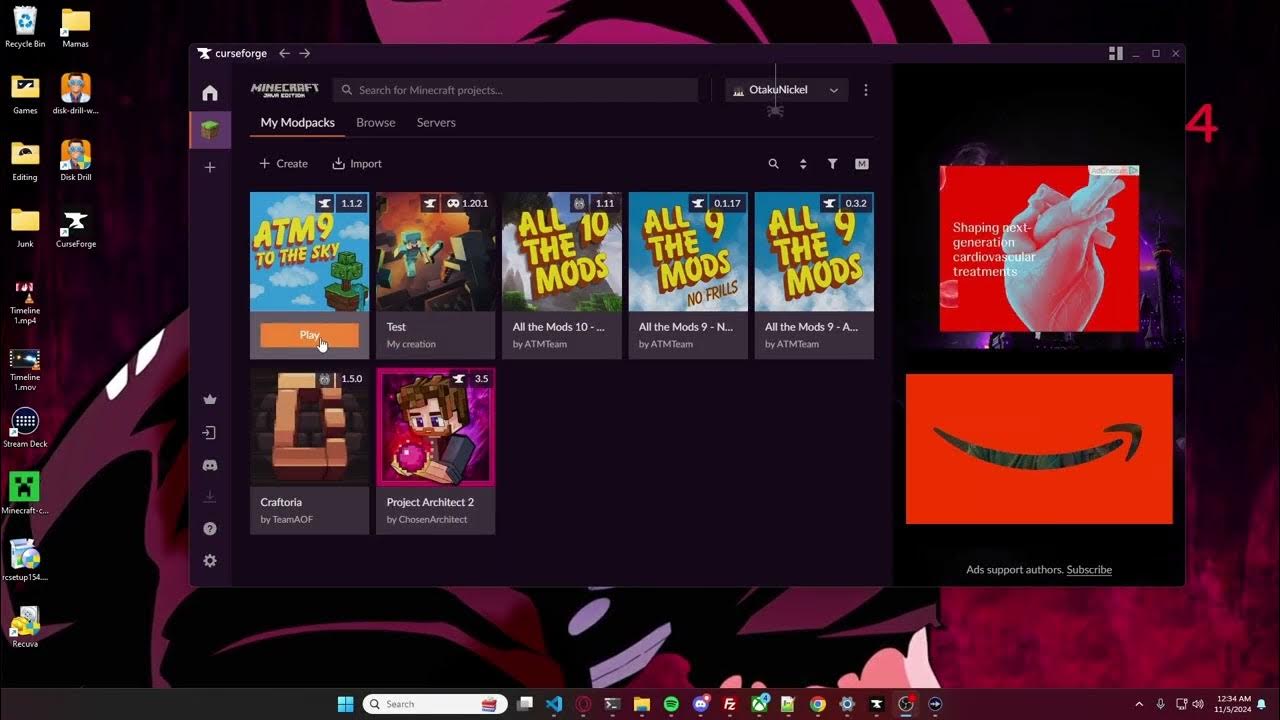This screenshot has width=1280, height=720.
Task: Toggle the M view mode icon
Action: tap(862, 164)
